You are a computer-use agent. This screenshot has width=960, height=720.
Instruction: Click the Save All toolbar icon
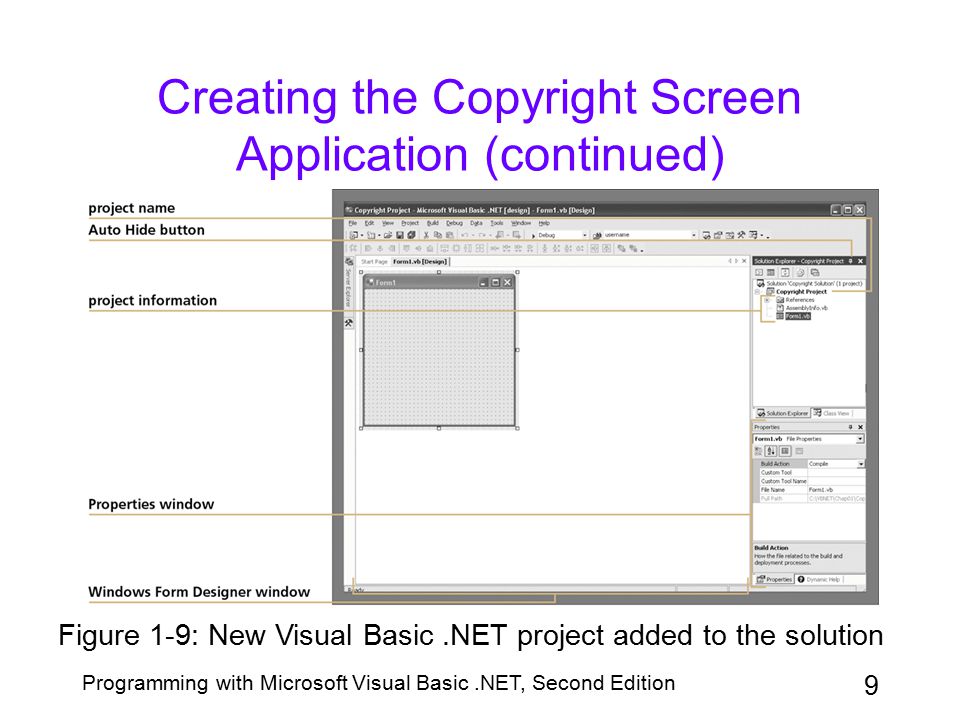tap(411, 235)
